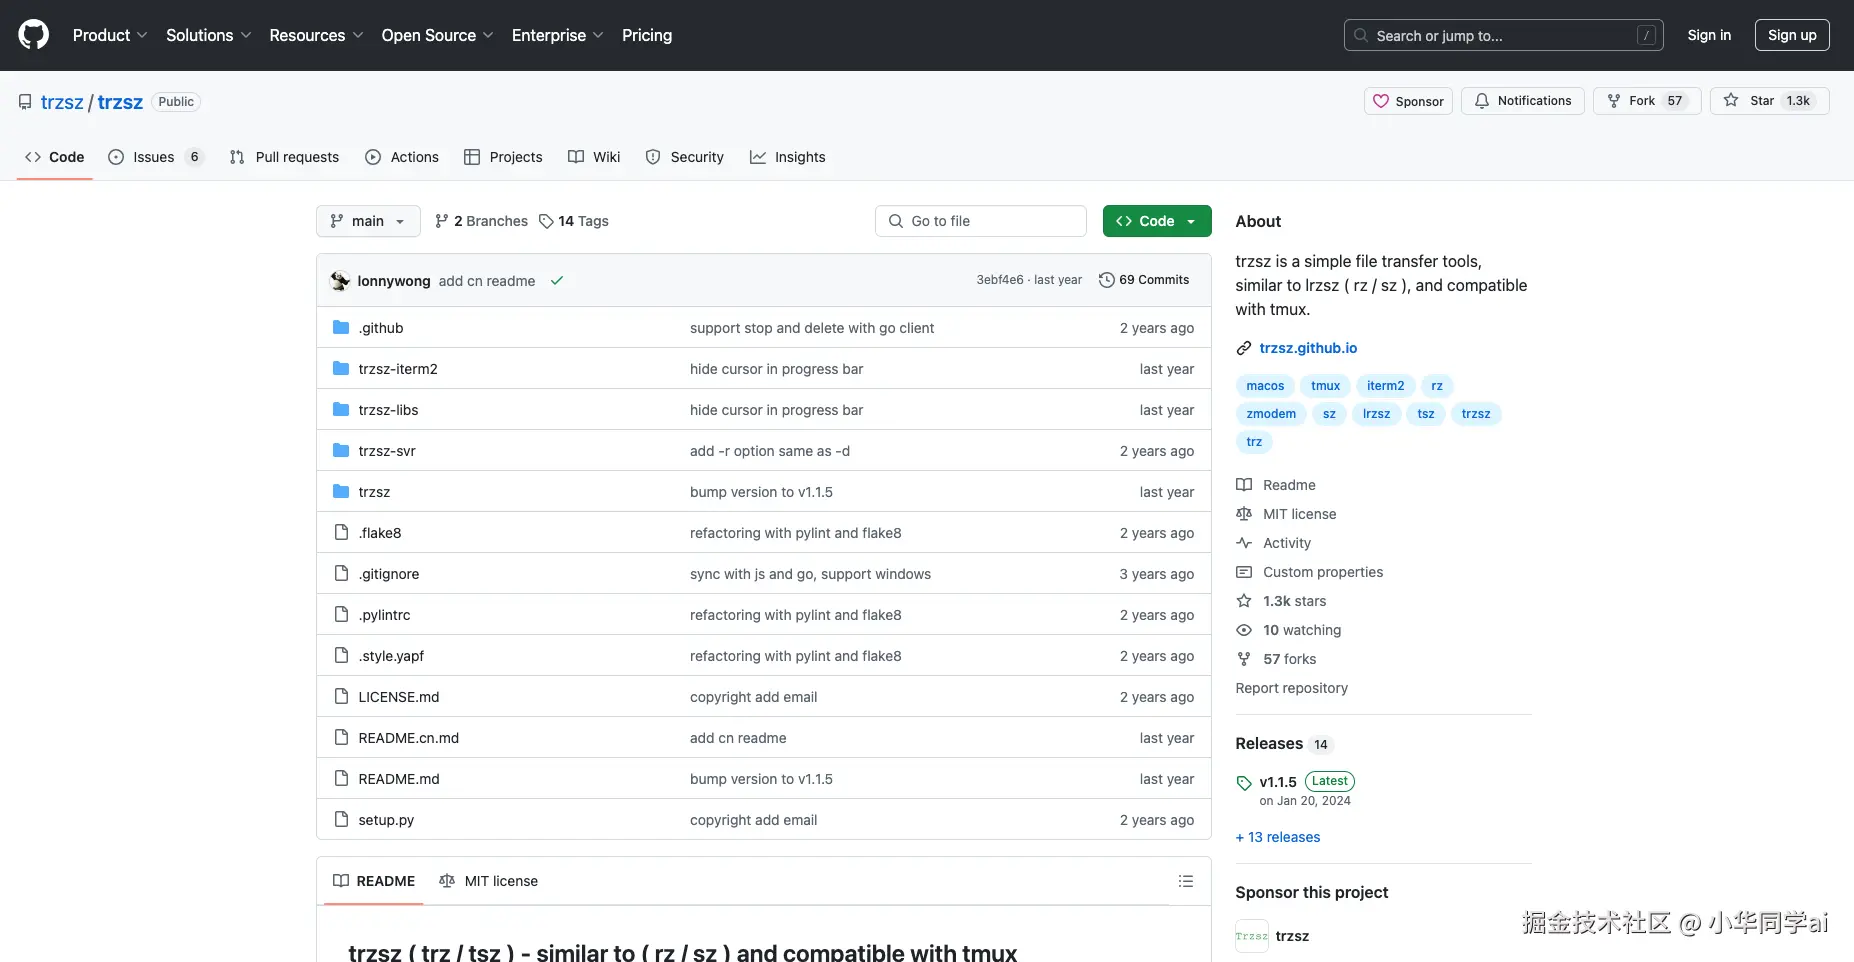This screenshot has width=1854, height=962.
Task: Click the v1.1.5 release tag
Action: tap(1278, 782)
